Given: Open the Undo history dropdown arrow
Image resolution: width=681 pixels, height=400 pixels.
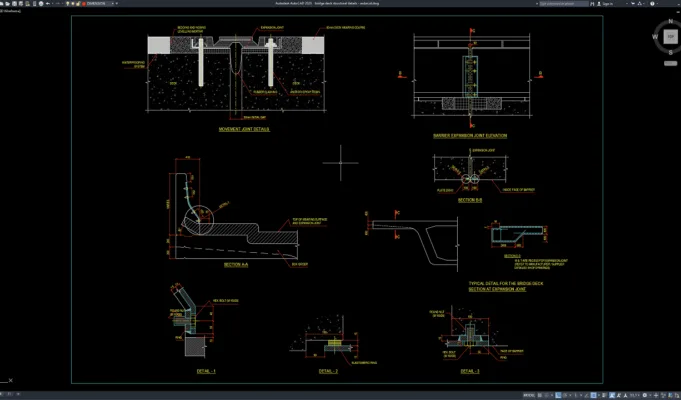Looking at the screenshot, I should pyautogui.click(x=53, y=3).
